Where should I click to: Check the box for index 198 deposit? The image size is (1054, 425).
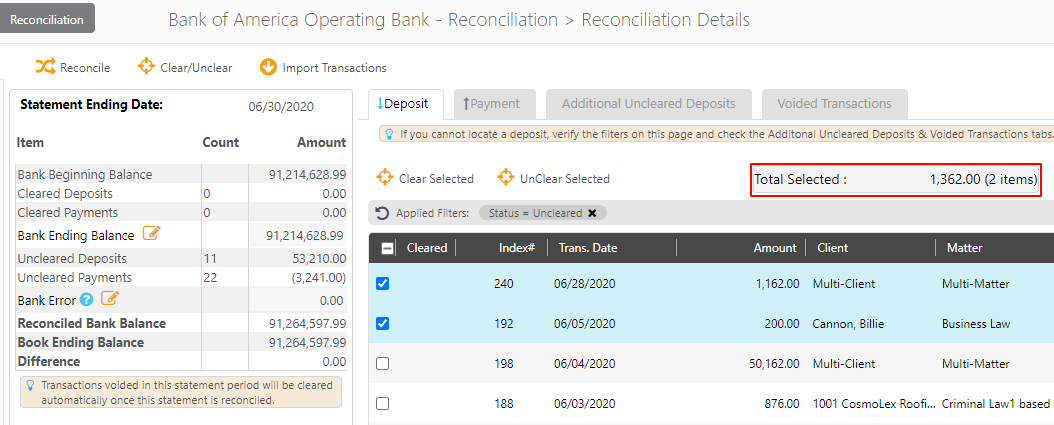pos(382,364)
